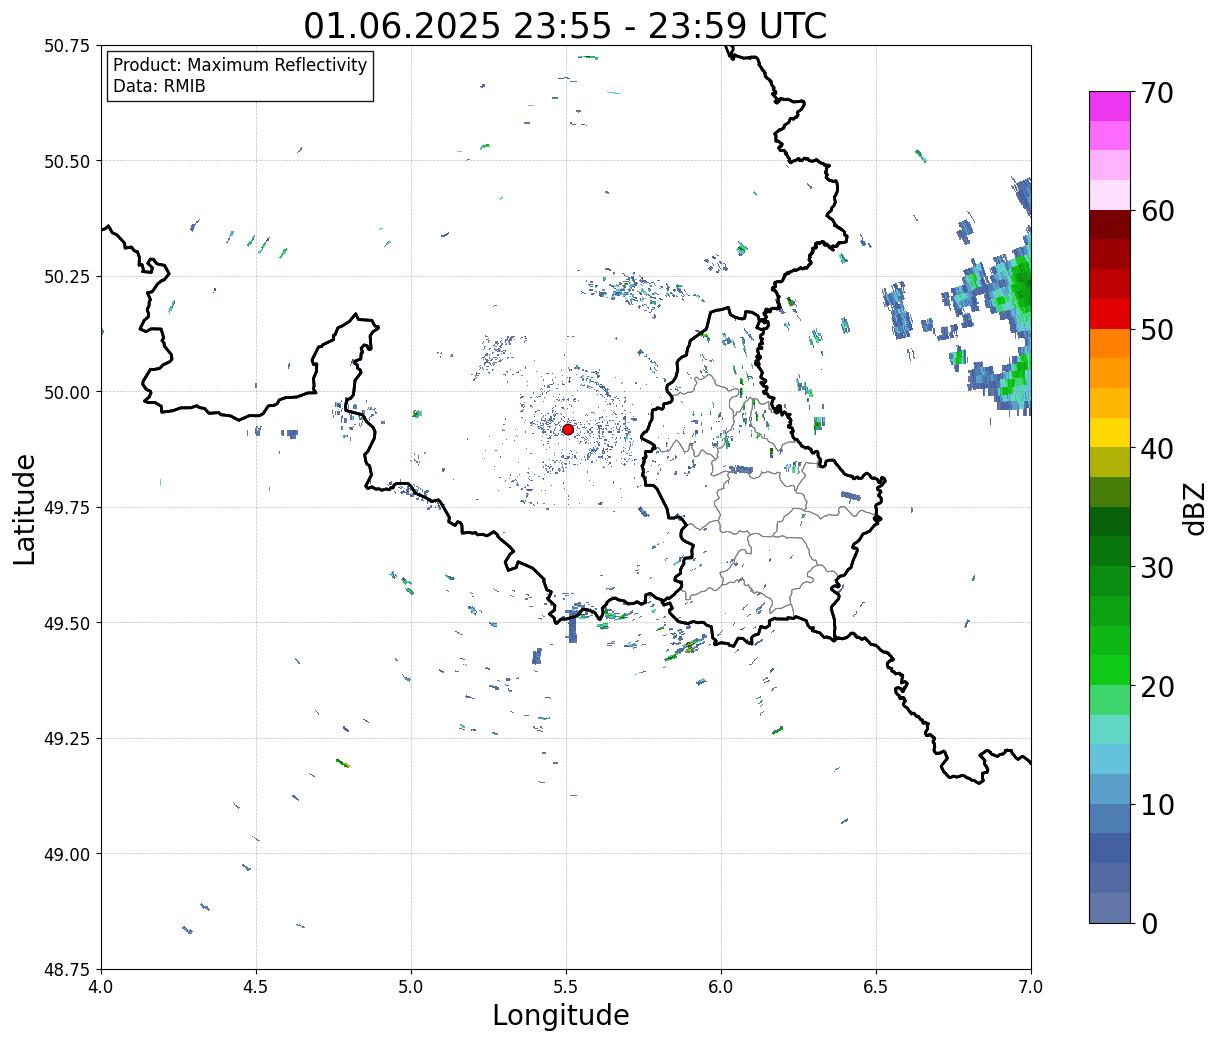Click the latitude tick label 48.75

coord(66,969)
